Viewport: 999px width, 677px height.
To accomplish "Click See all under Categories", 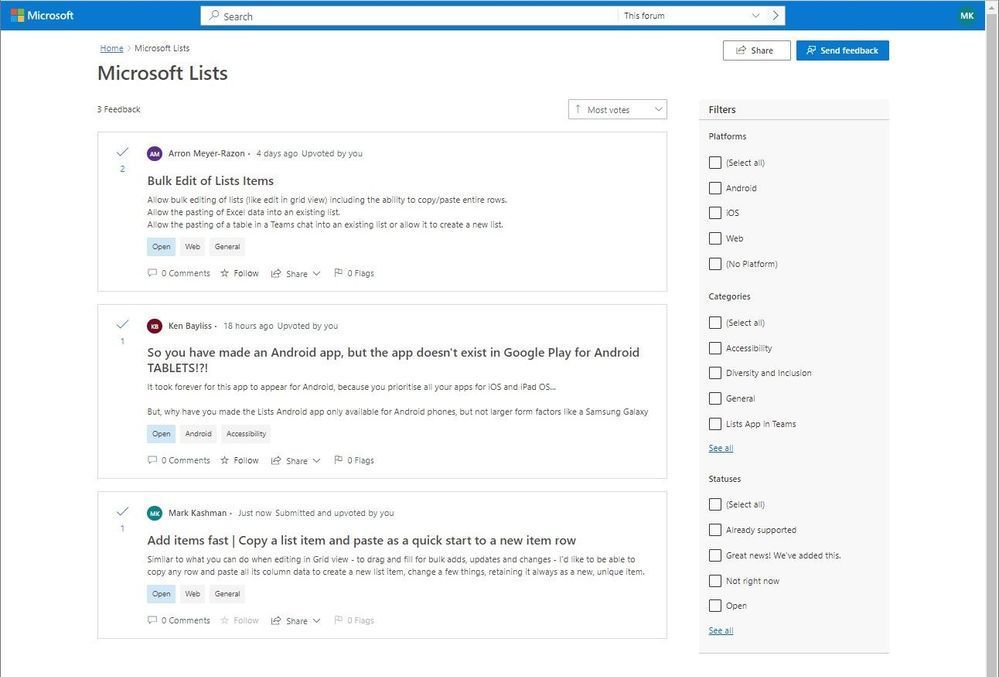I will pyautogui.click(x=721, y=448).
